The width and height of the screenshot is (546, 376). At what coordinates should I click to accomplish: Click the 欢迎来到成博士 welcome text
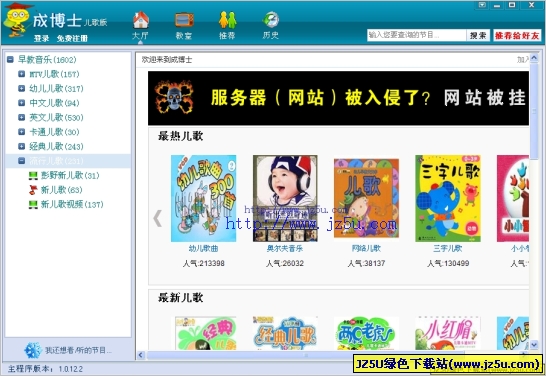167,60
